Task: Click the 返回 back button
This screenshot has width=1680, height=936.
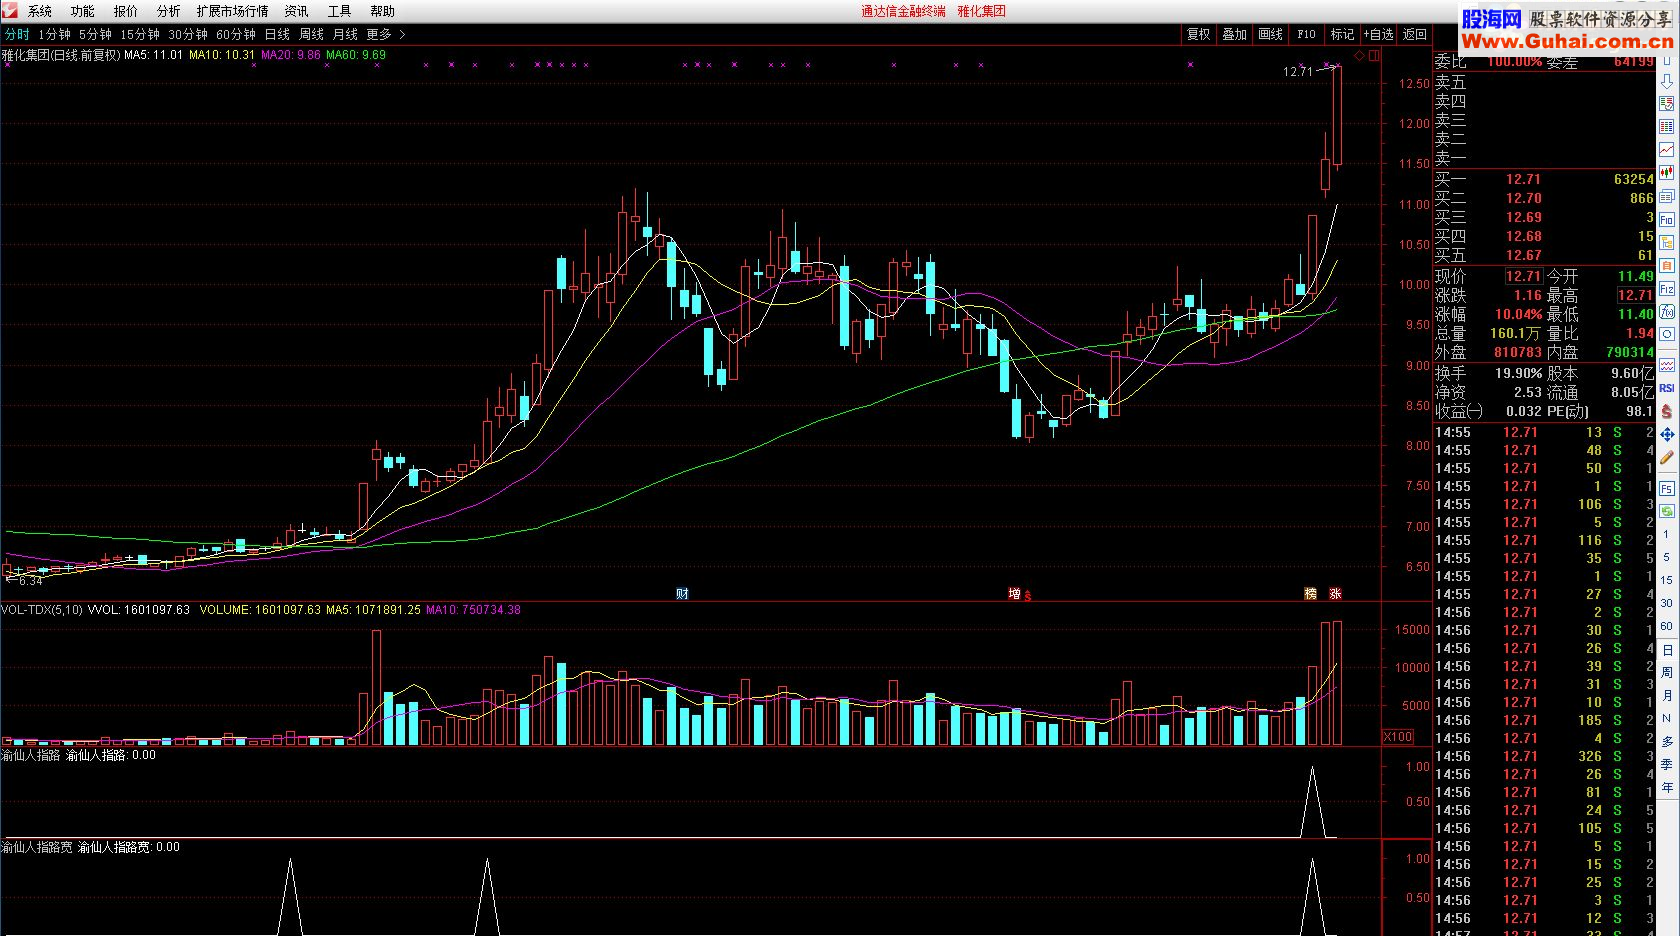Action: pyautogui.click(x=1415, y=34)
